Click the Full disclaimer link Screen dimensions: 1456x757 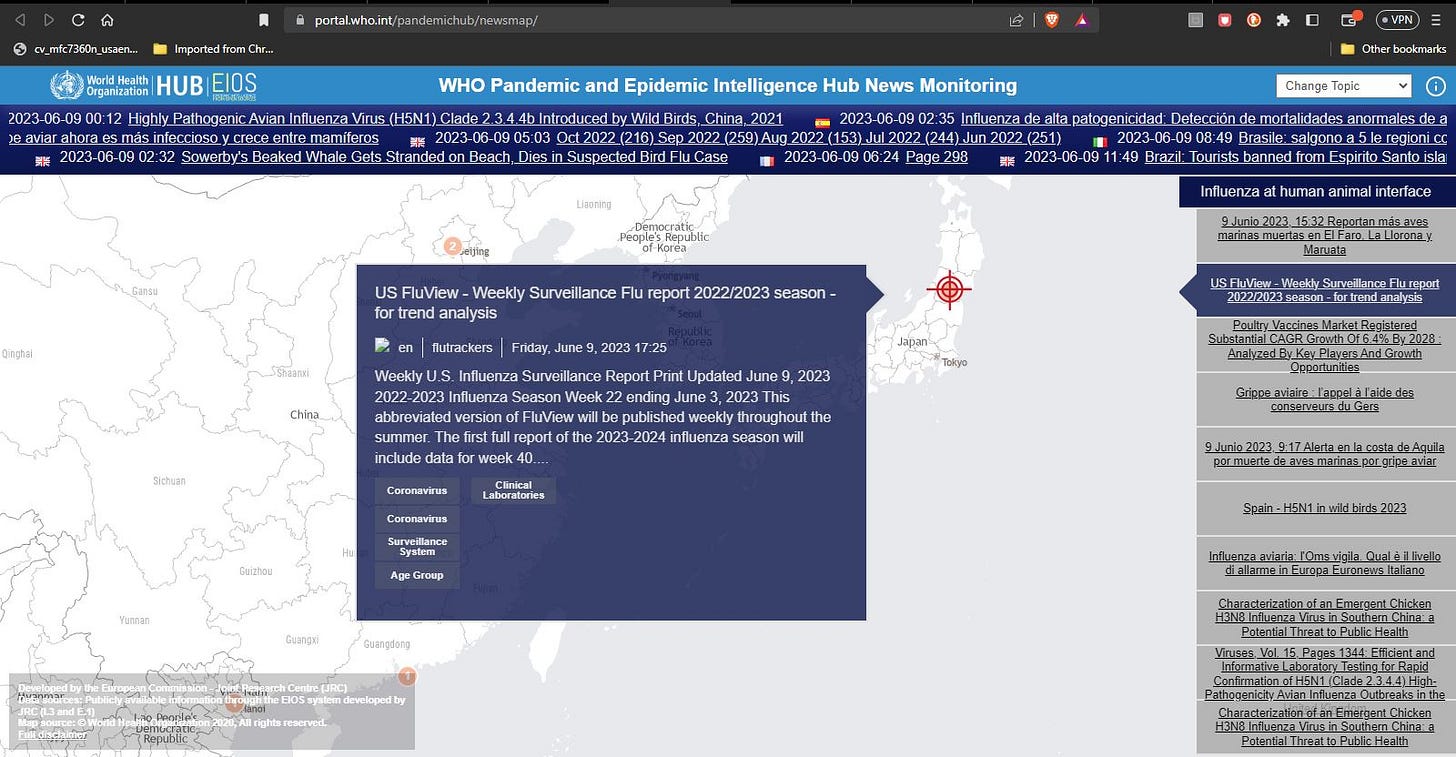[52, 735]
